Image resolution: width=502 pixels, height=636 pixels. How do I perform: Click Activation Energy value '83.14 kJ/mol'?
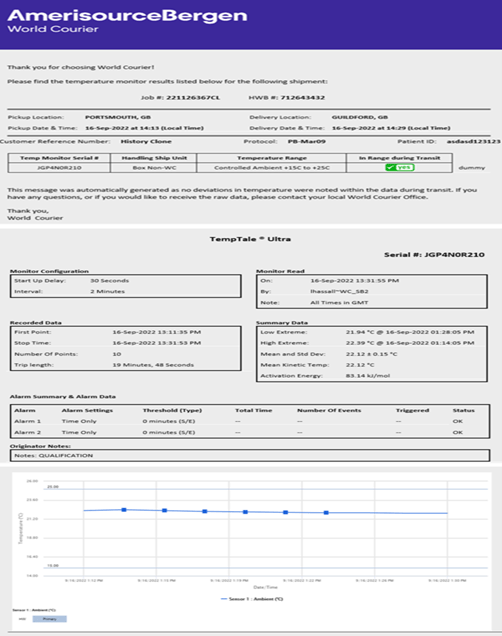pyautogui.click(x=368, y=376)
